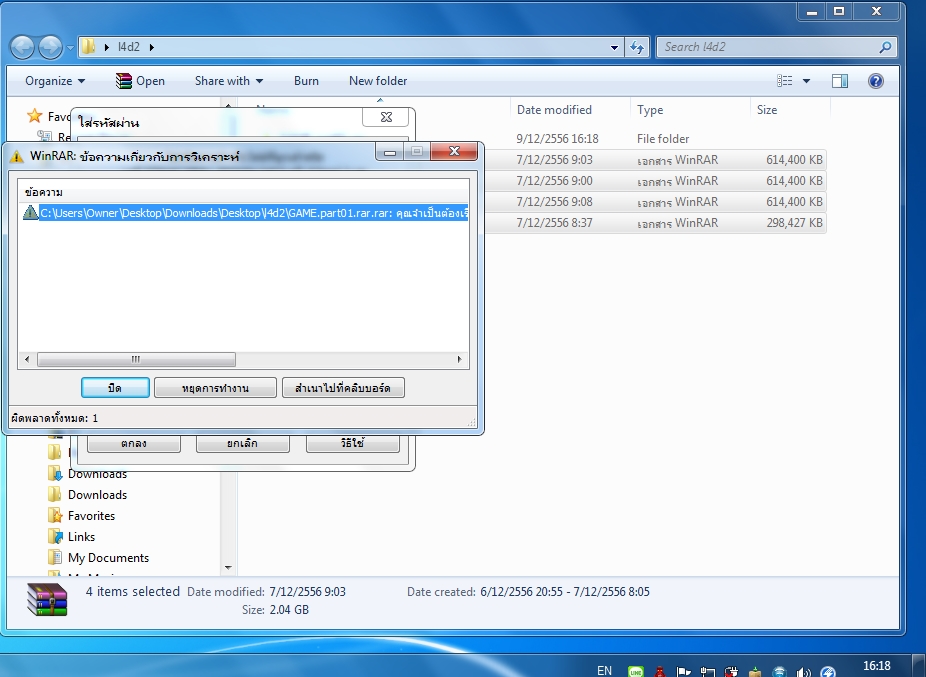Open the Organize menu
Viewport: 926px width, 677px height.
point(55,81)
